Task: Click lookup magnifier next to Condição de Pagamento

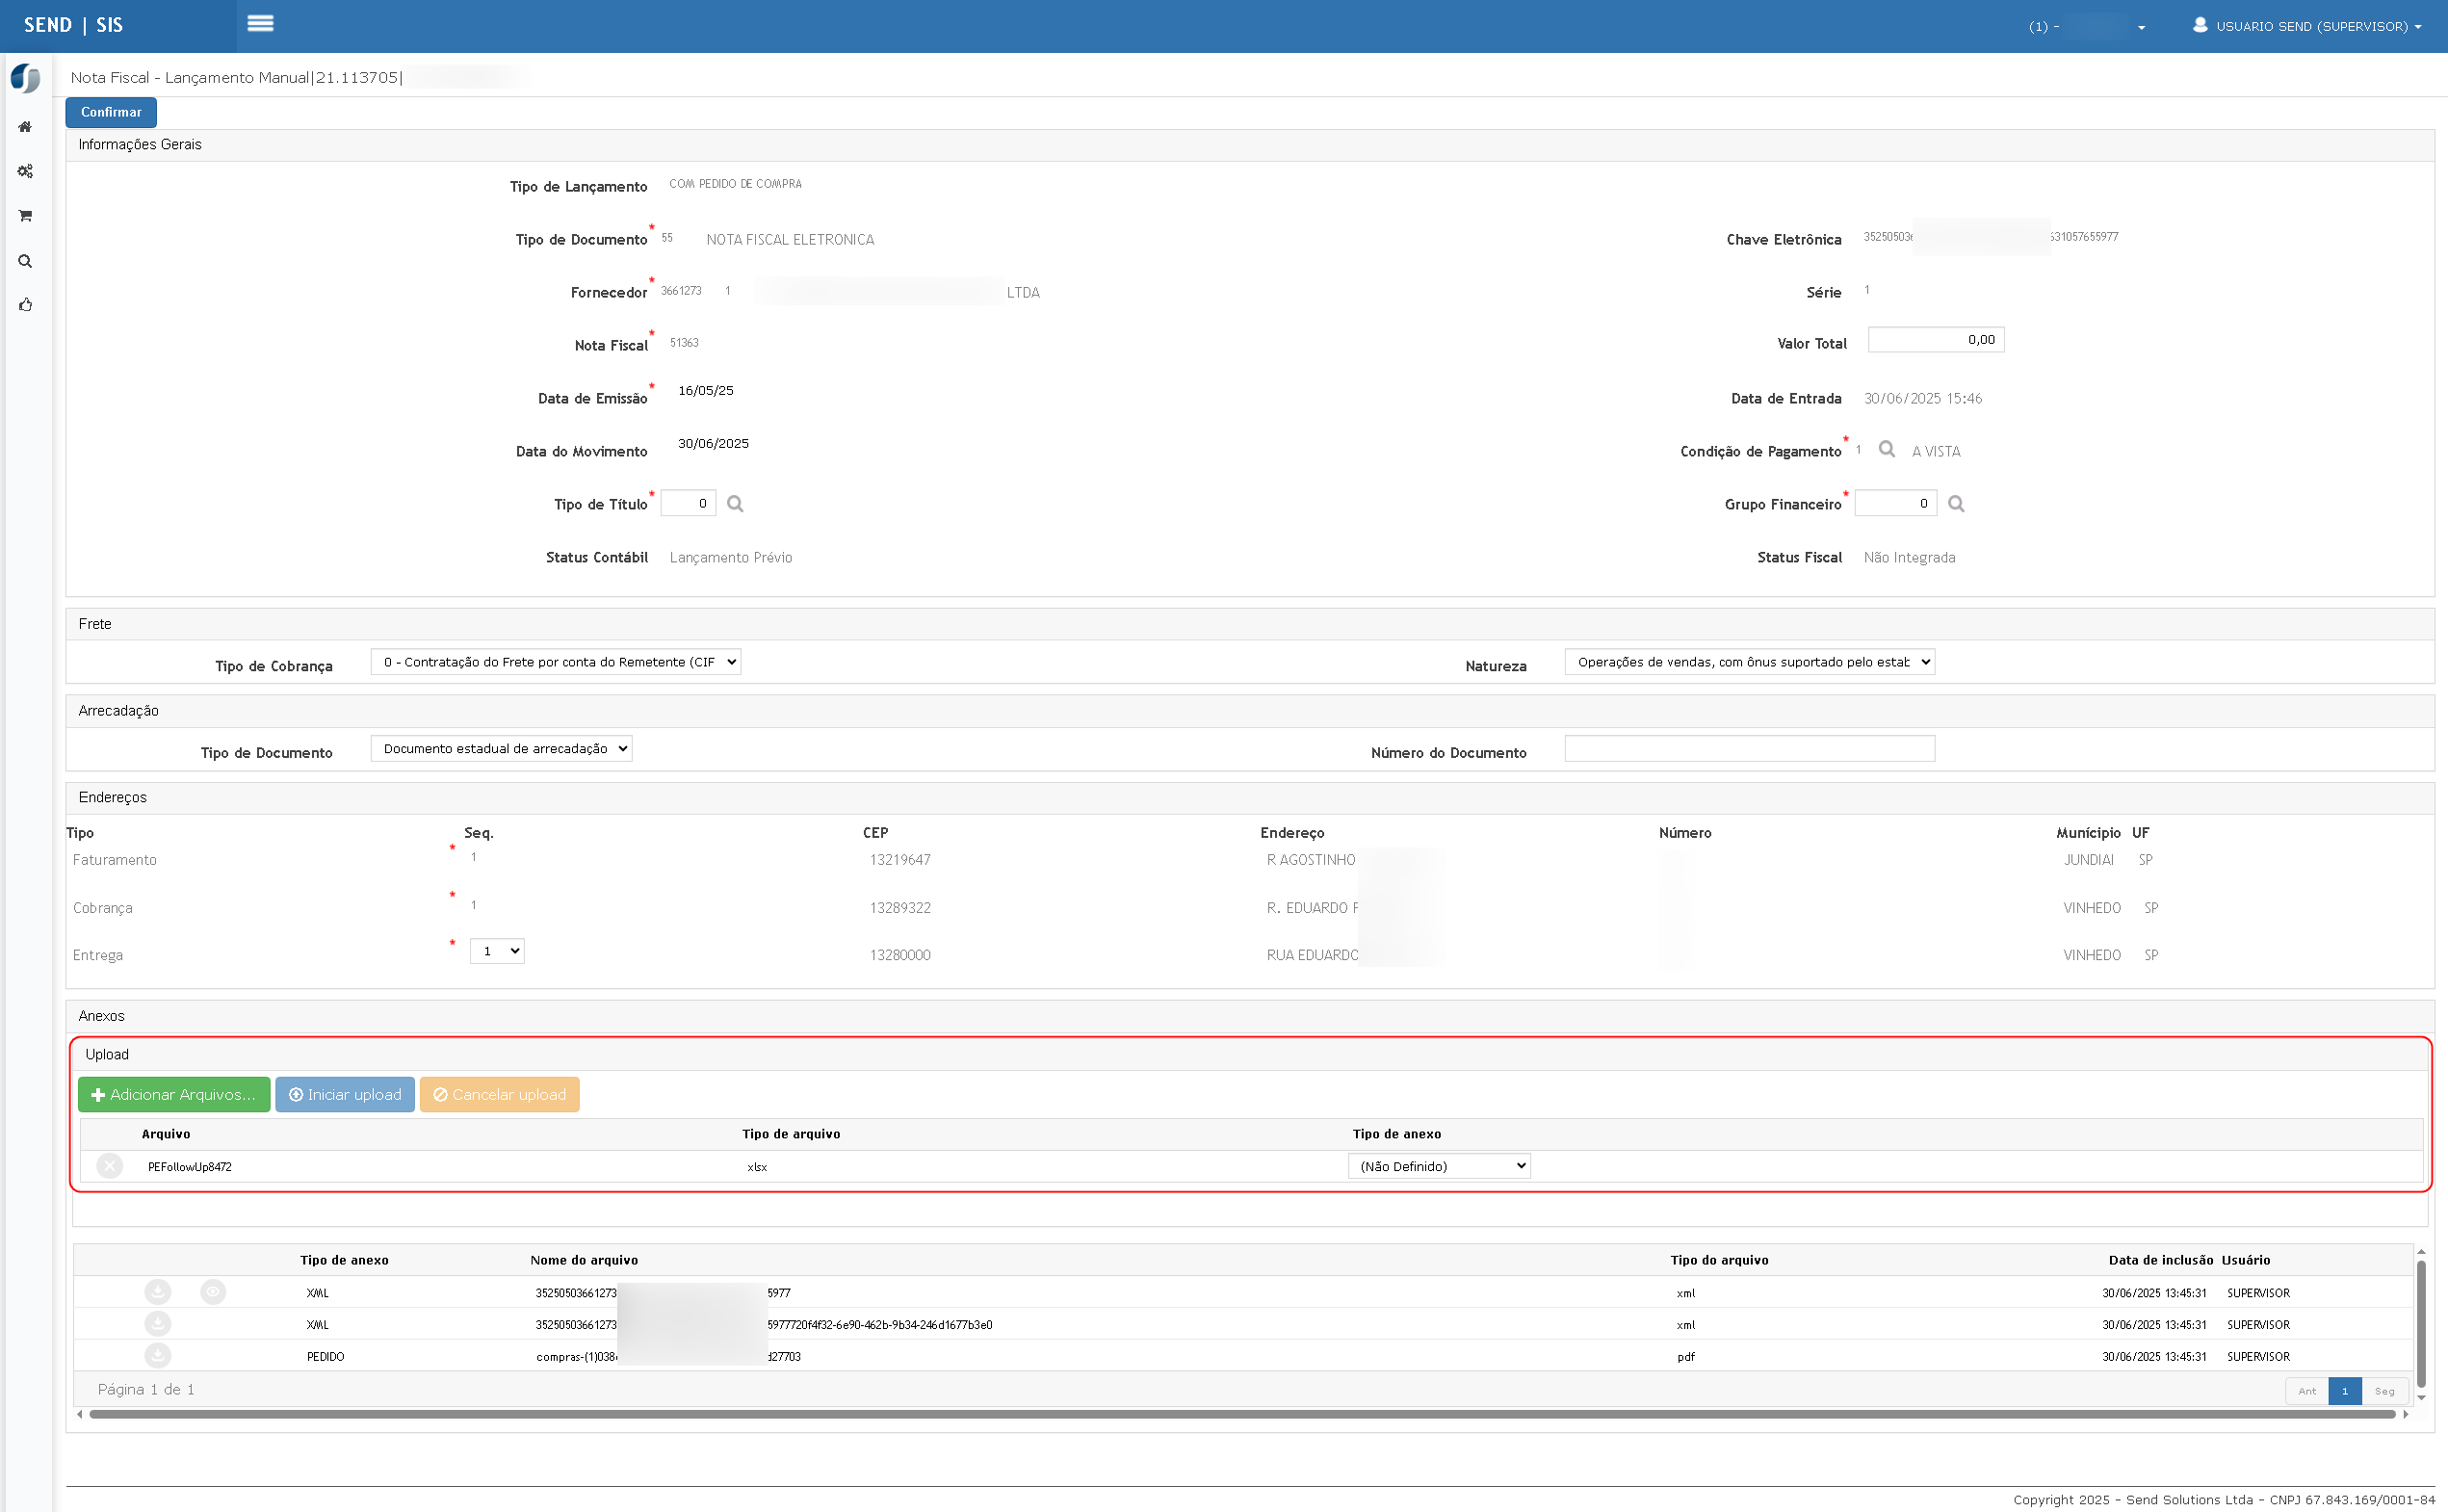Action: pos(1887,449)
